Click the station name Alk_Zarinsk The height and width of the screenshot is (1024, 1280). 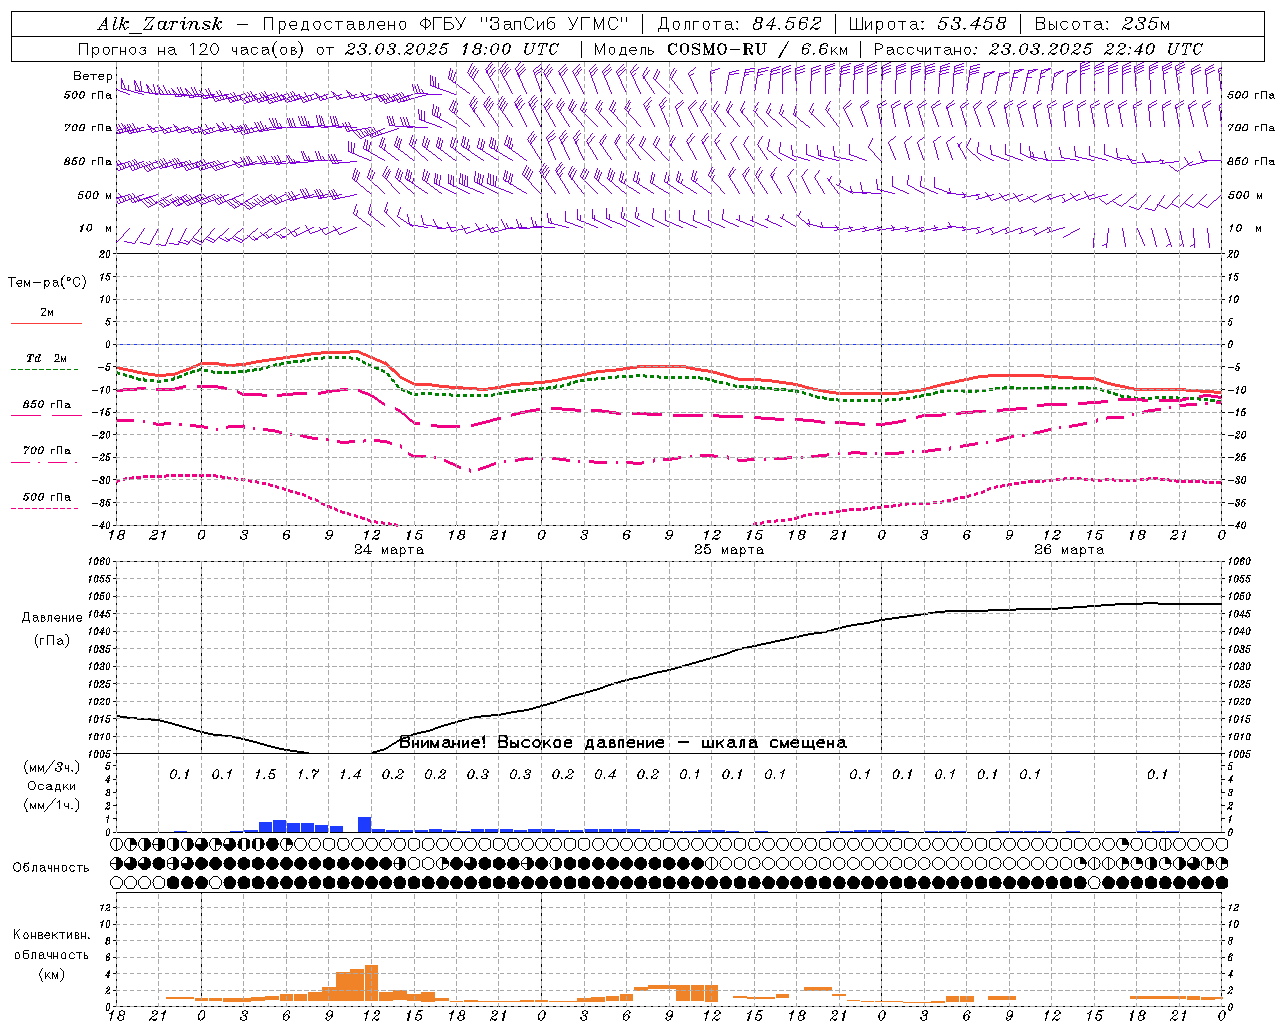[x=160, y=24]
